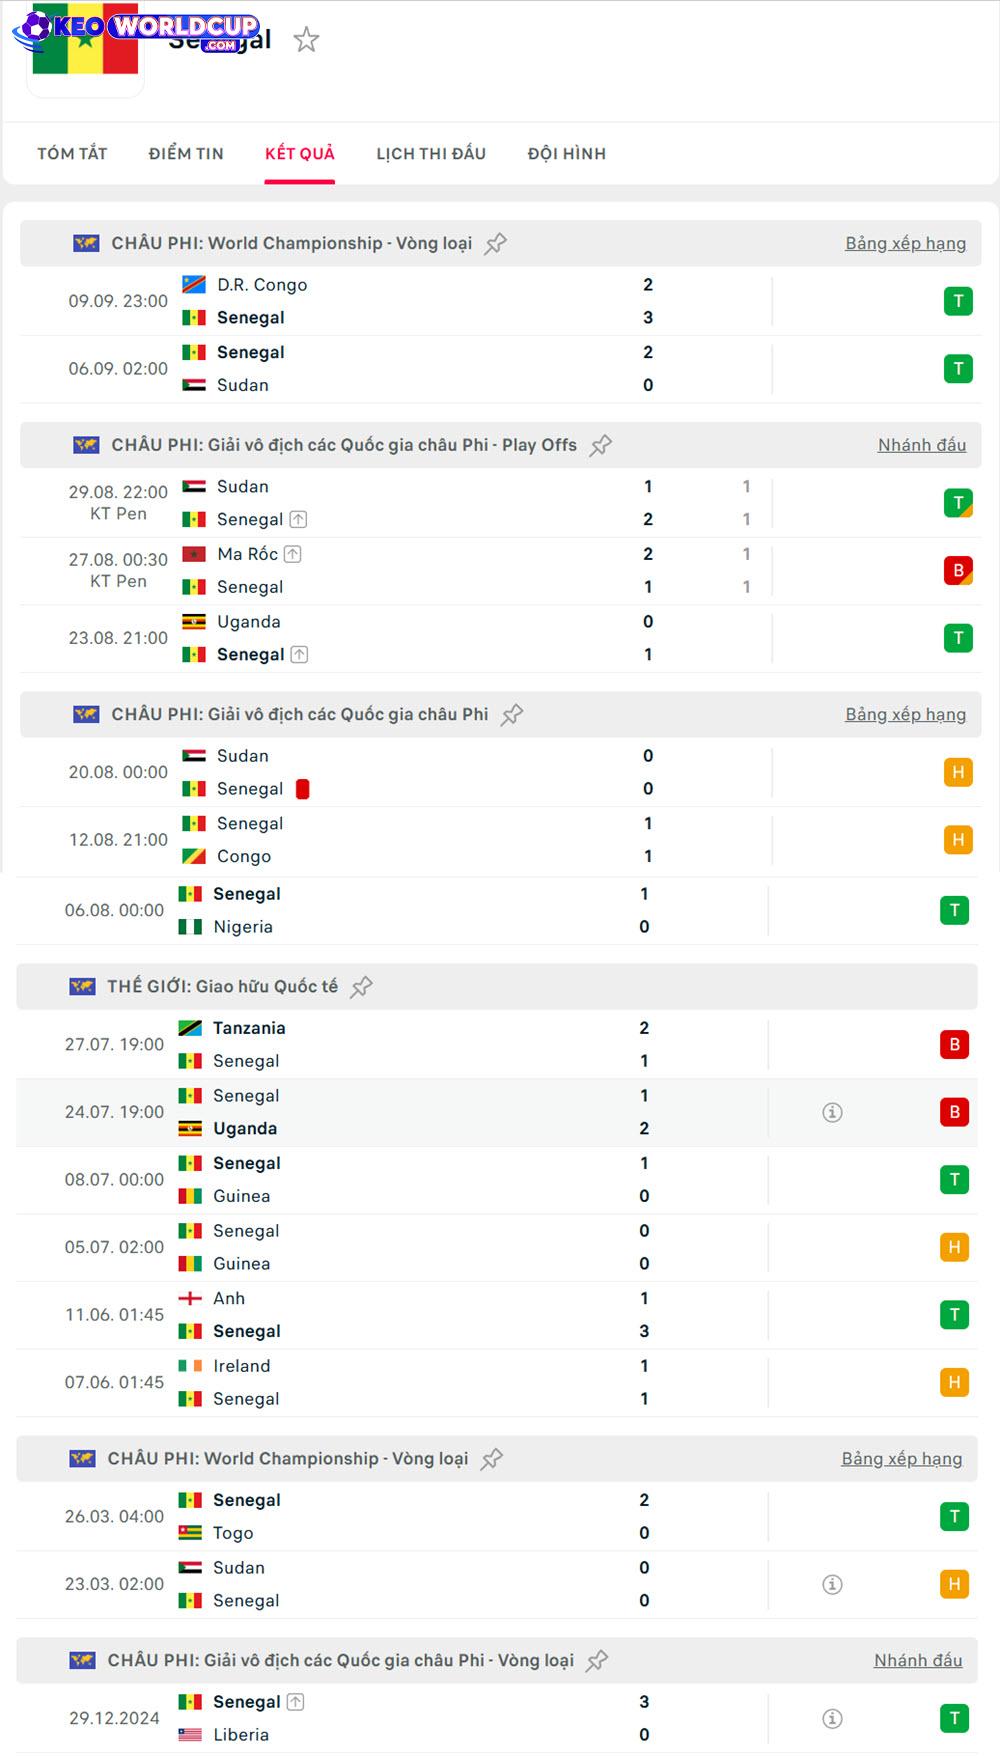Pin the World Championship Vòng loại league at top
The image size is (1000, 1756).
coord(496,244)
